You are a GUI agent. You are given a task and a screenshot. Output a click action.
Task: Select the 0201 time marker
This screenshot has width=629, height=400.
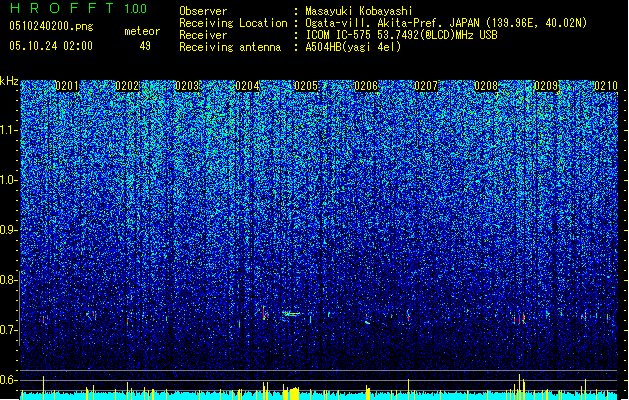click(x=67, y=86)
